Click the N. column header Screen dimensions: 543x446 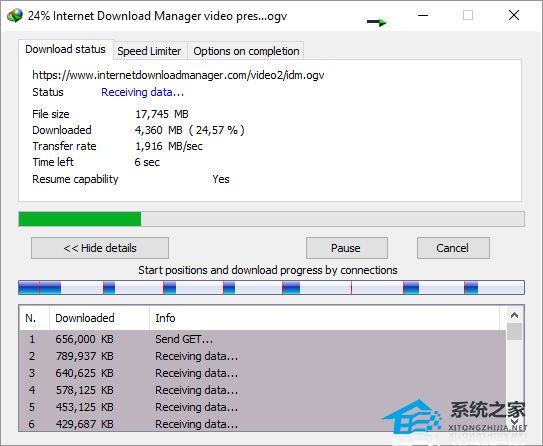click(35, 318)
